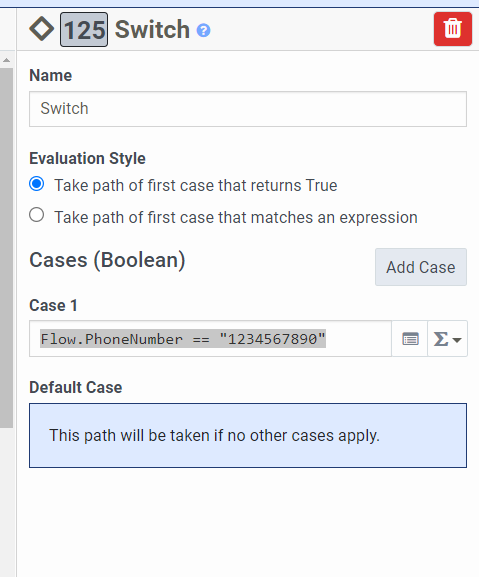The image size is (479, 577).
Task: Click the Case 1 expression text field
Action: (210, 339)
